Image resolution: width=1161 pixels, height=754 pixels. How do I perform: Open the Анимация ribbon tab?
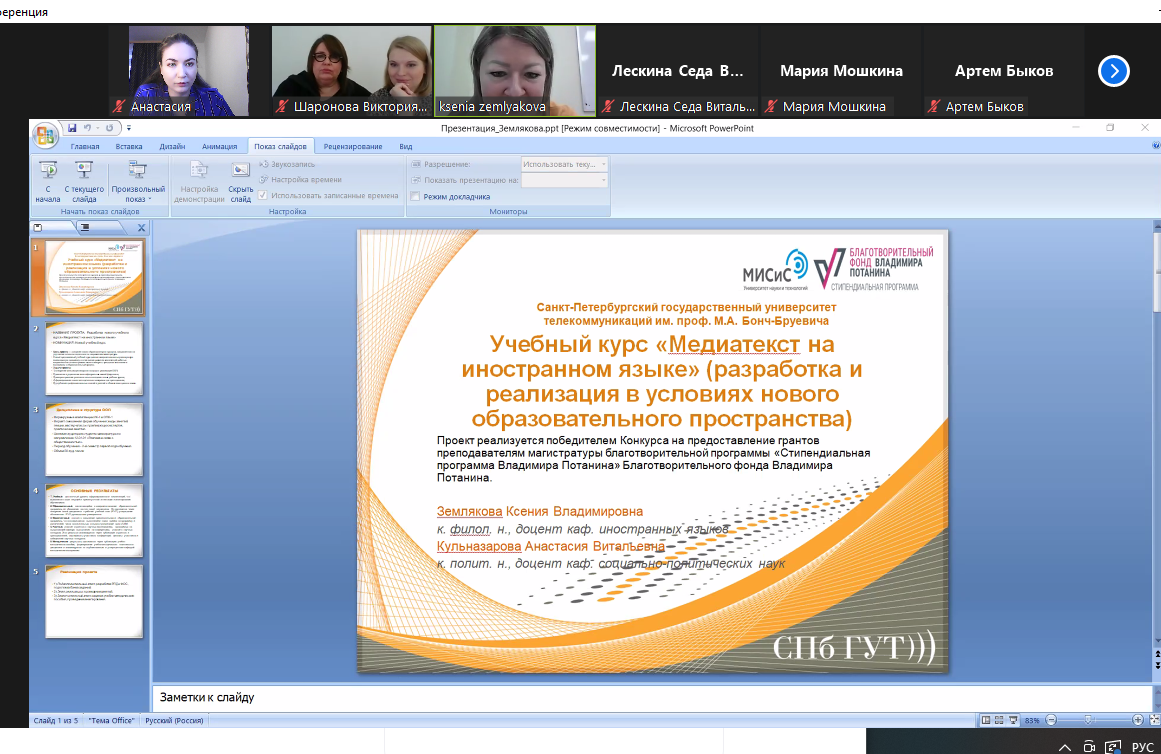click(x=219, y=147)
